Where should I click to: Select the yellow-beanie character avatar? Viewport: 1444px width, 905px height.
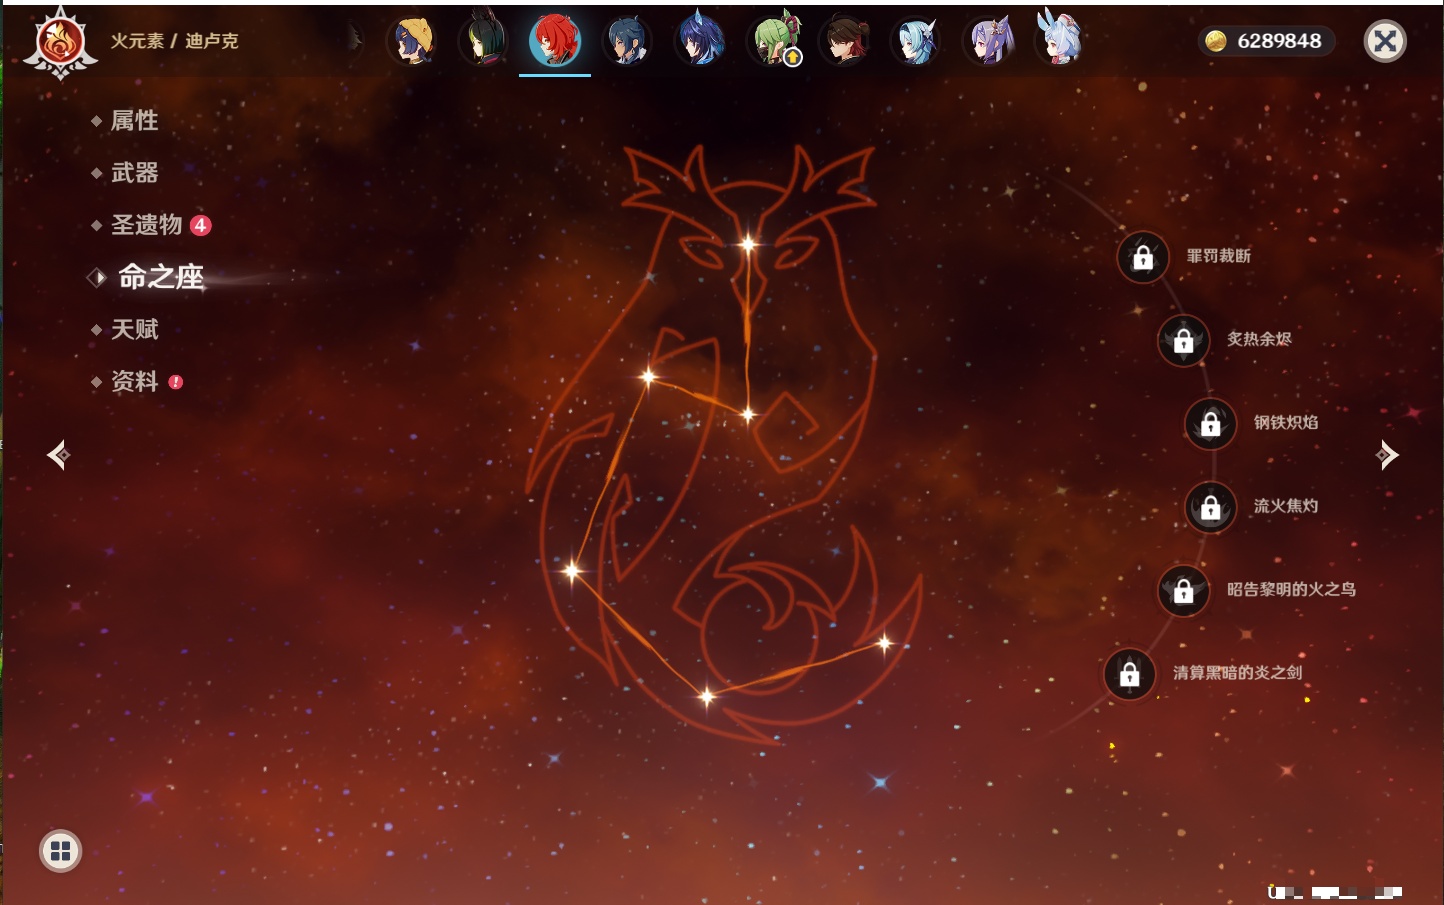tap(412, 40)
